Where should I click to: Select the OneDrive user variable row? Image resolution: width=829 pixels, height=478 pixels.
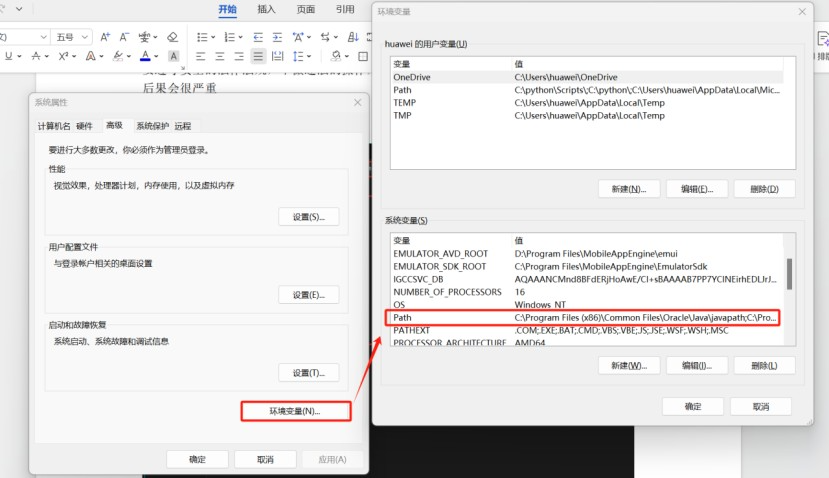[x=587, y=77]
